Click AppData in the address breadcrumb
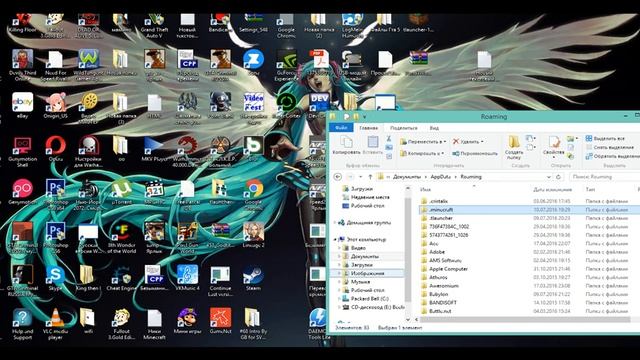Screen dimensions: 640x360 click(x=441, y=177)
